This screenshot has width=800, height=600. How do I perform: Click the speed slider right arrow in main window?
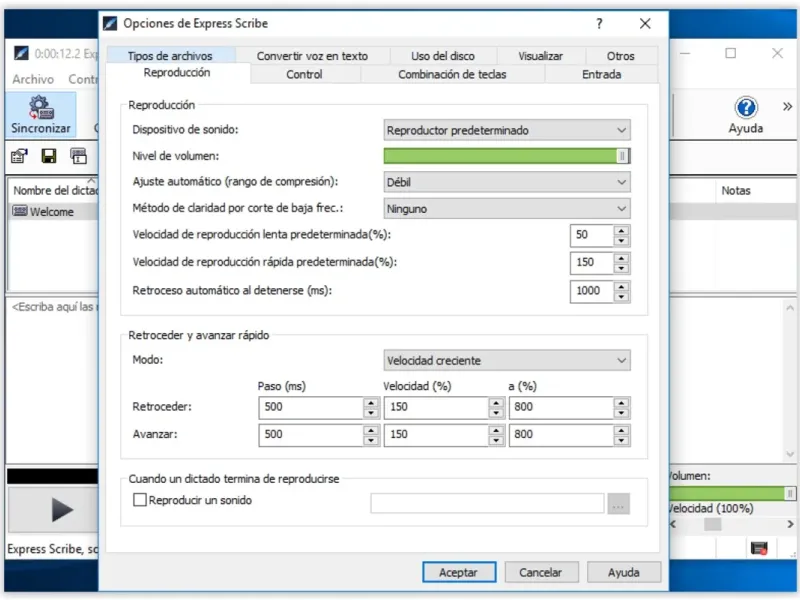tap(790, 524)
